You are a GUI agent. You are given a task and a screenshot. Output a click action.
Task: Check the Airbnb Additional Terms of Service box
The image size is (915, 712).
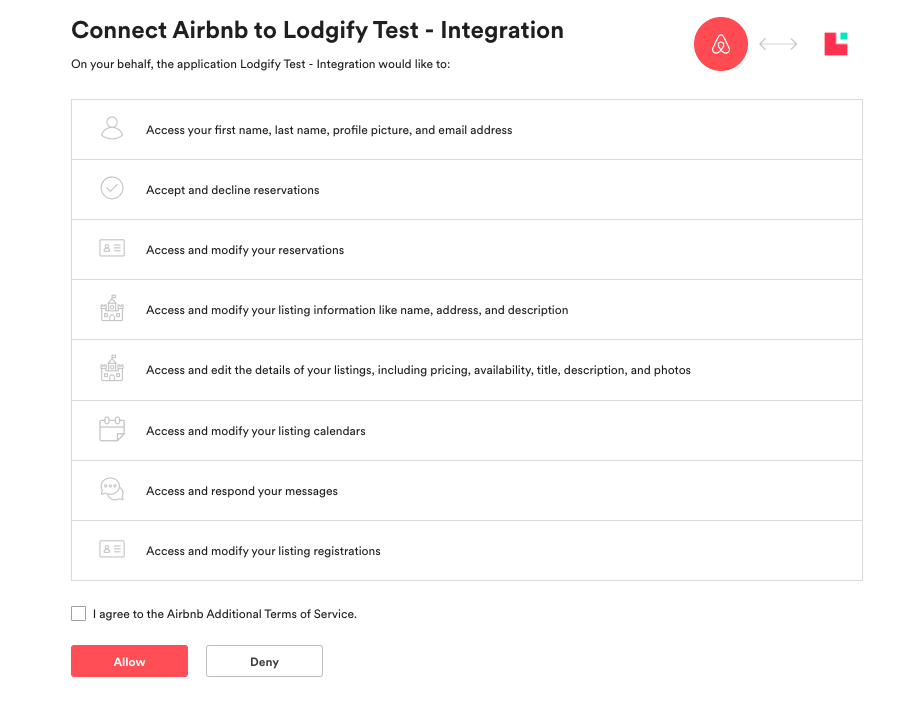(79, 613)
